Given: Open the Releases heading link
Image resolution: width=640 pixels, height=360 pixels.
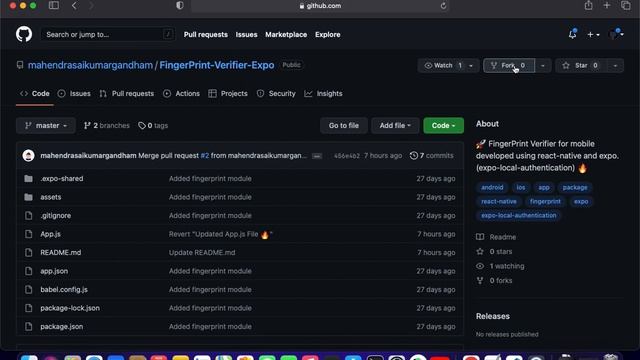Looking at the screenshot, I should point(493,316).
